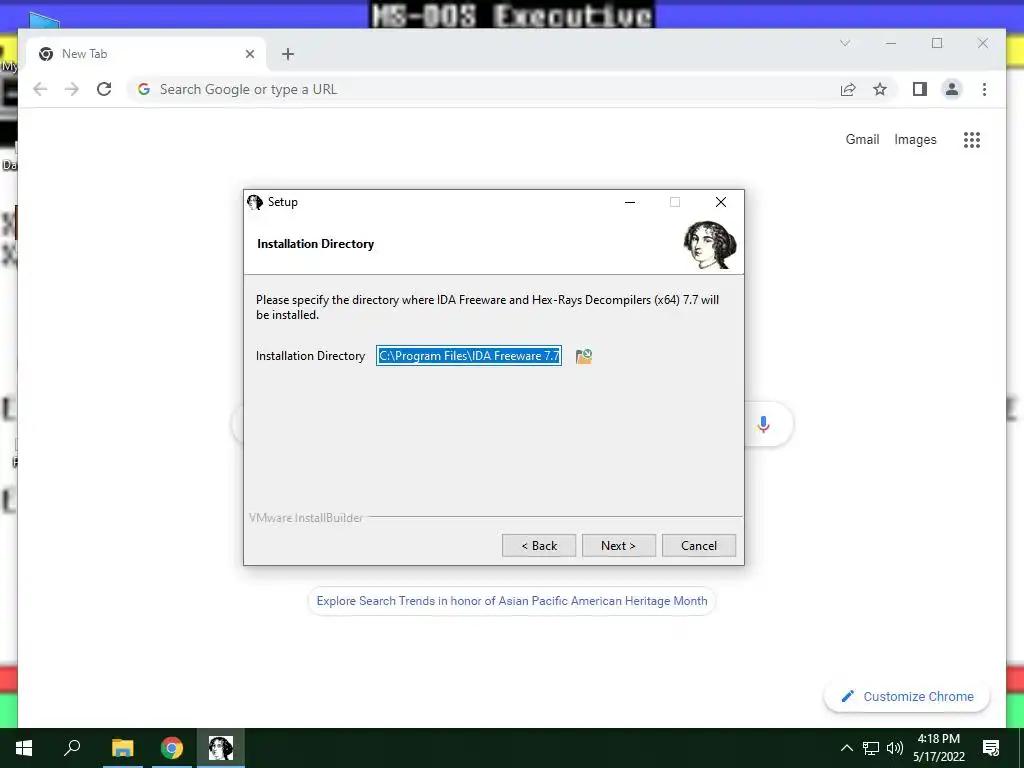This screenshot has width=1024, height=768.
Task: Open the Google apps grid
Action: coord(972,140)
